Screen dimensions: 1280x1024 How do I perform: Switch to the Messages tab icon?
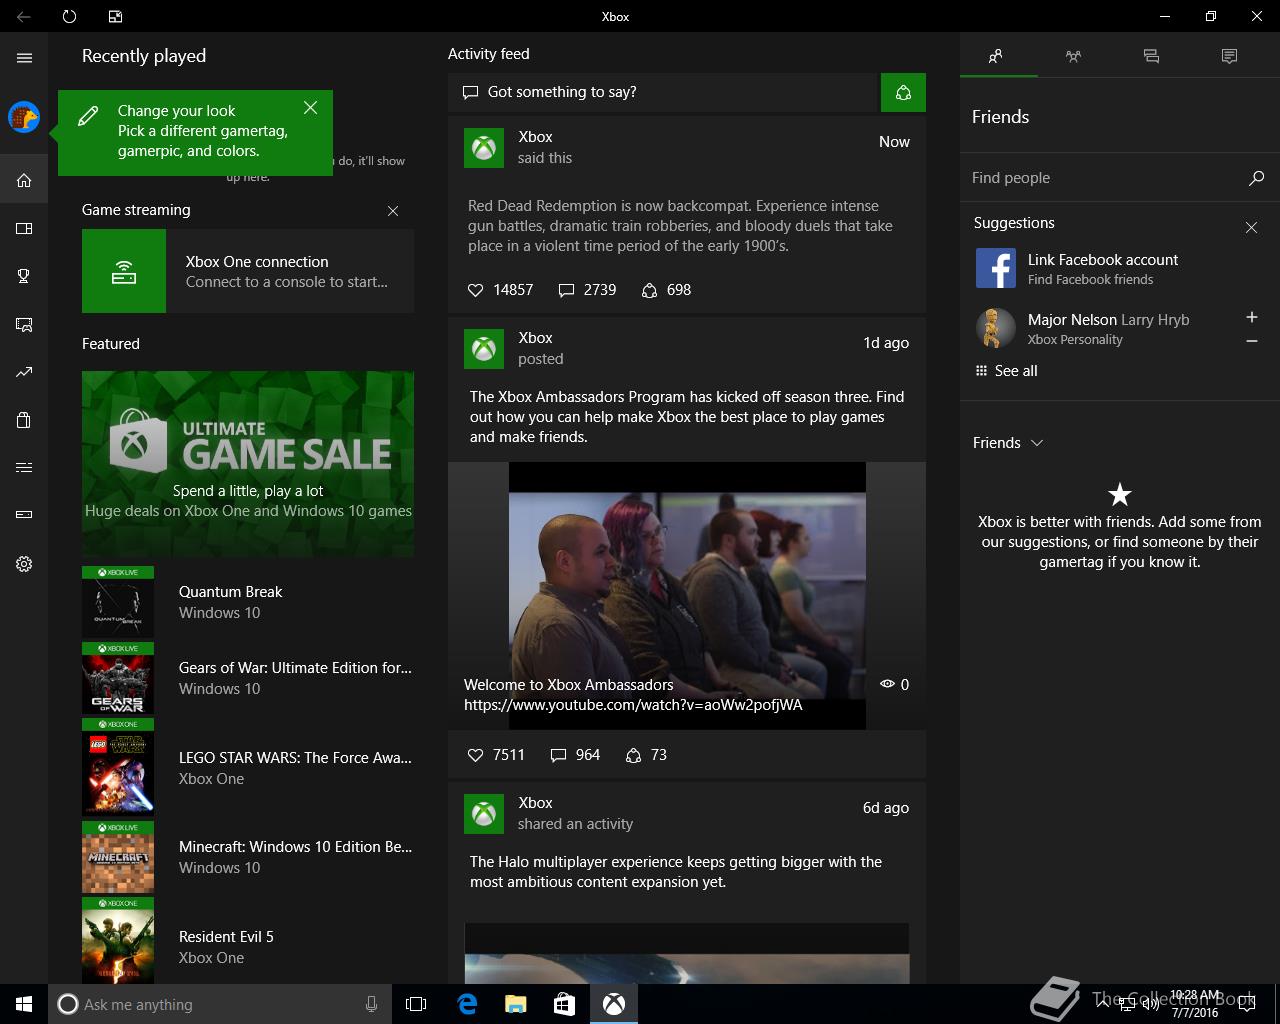point(1151,56)
